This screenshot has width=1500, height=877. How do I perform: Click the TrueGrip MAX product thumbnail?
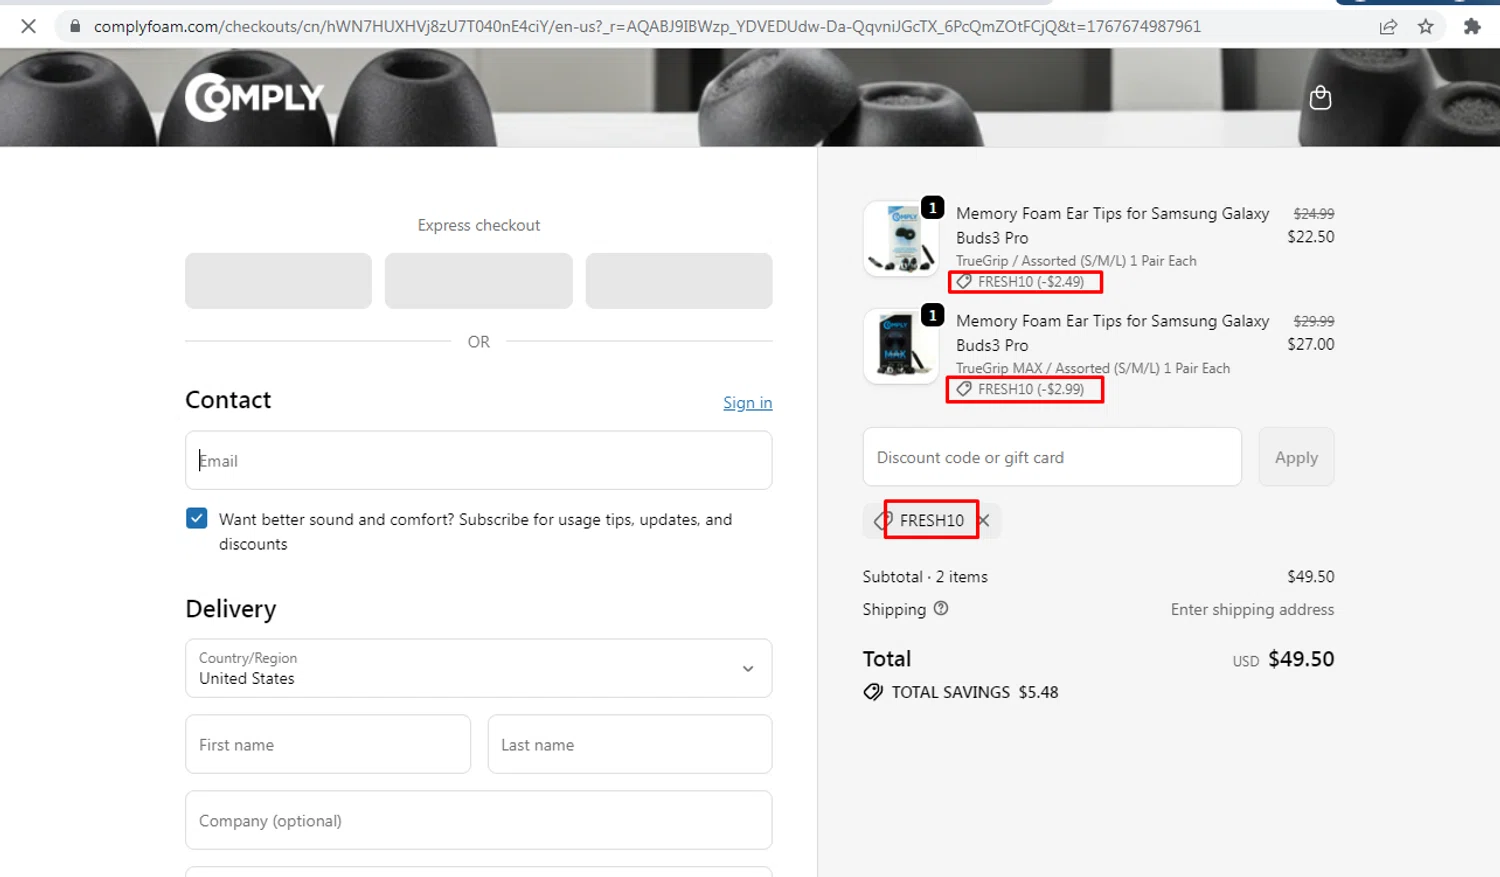[901, 345]
